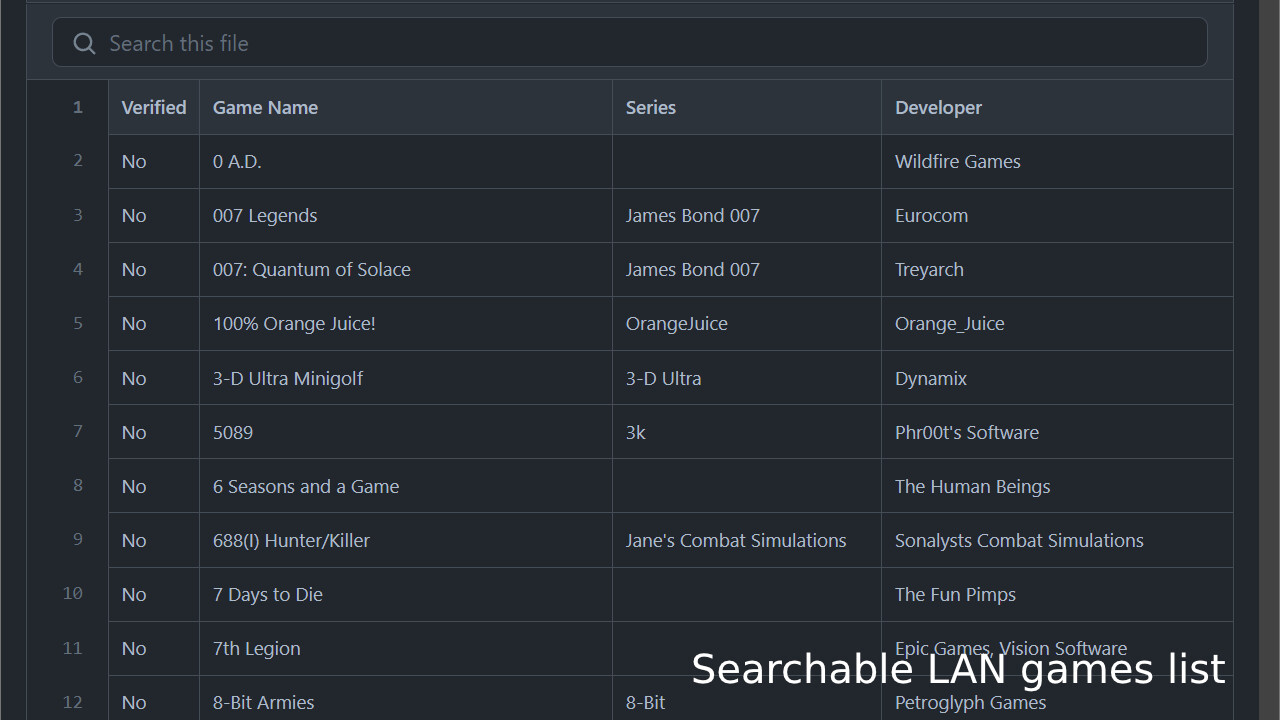Click the 'Treyarch' developer cell
This screenshot has width=1280, height=720.
(x=929, y=270)
